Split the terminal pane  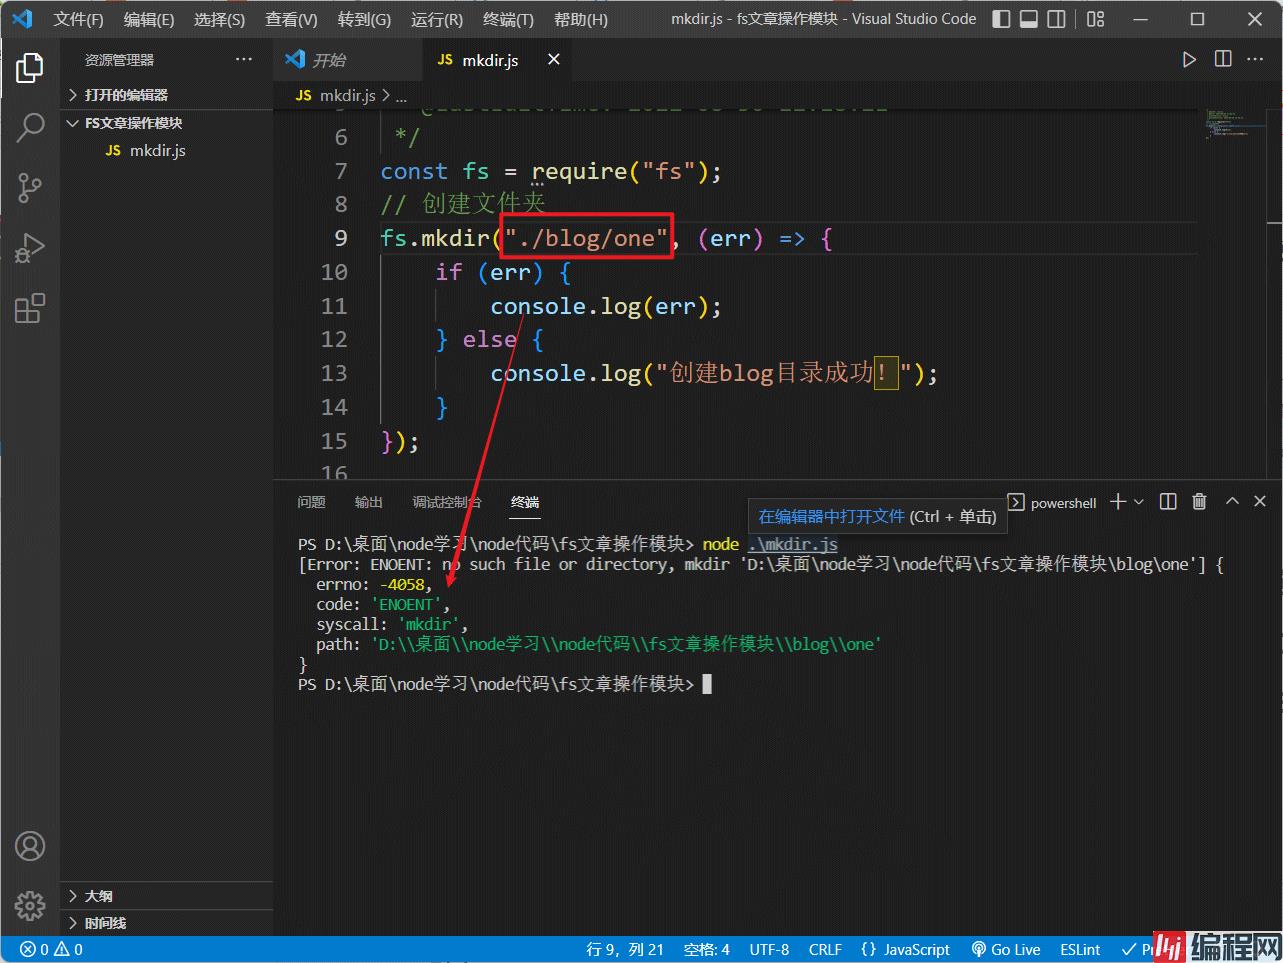(x=1168, y=502)
